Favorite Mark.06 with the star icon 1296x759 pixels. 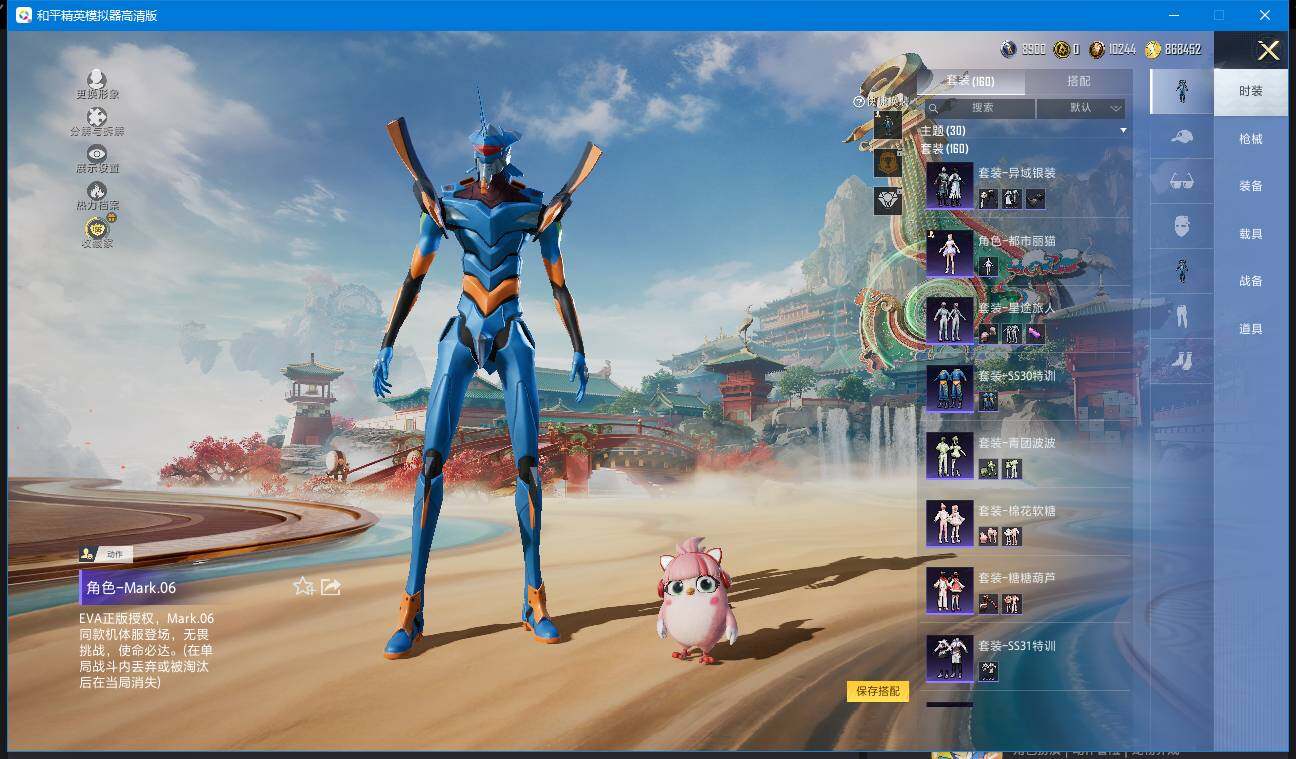click(304, 586)
